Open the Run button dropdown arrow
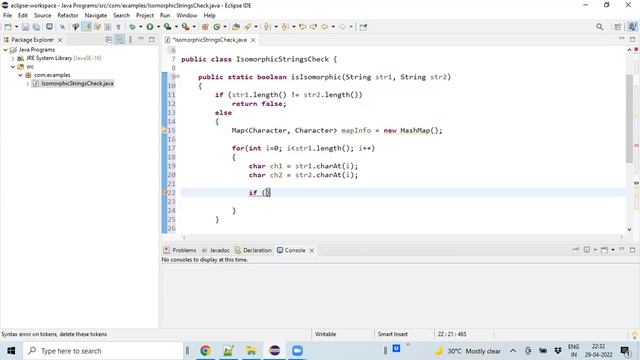 [158, 27]
